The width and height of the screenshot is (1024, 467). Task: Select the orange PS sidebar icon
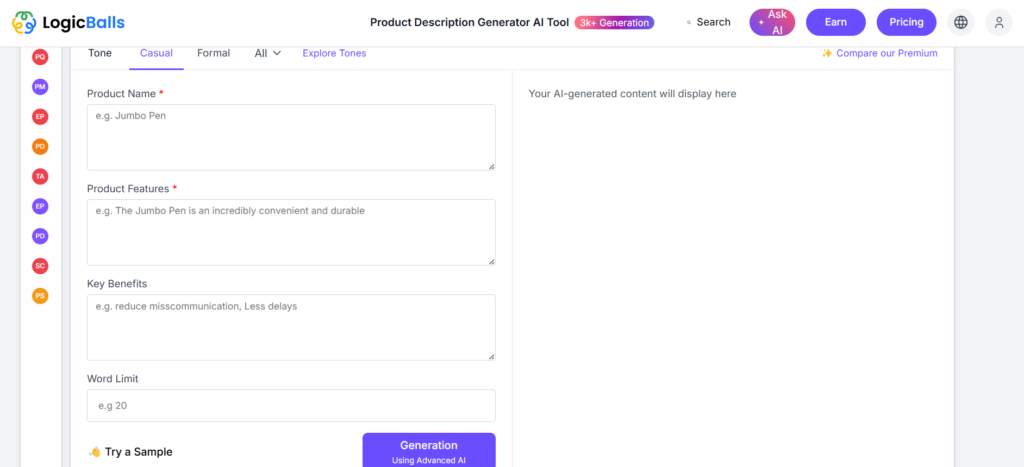point(40,296)
